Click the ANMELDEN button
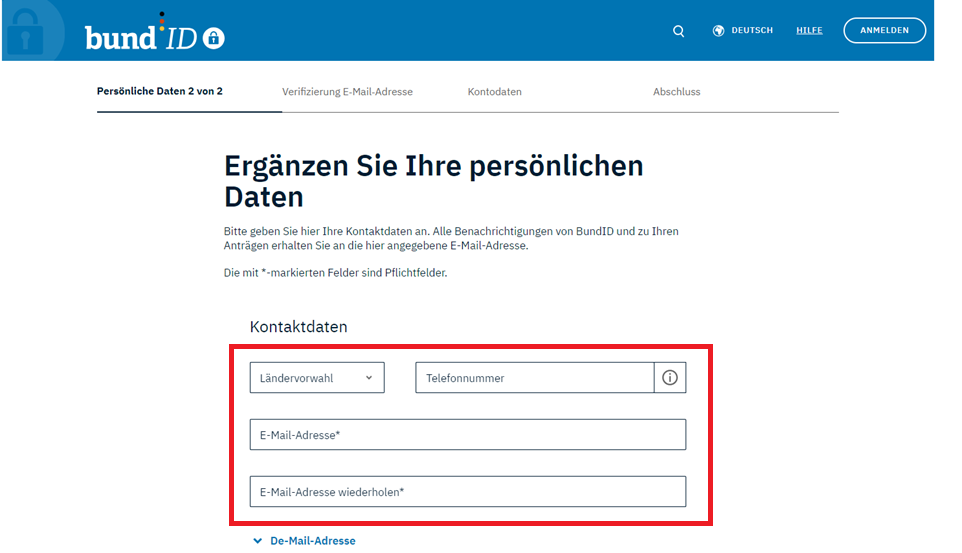Image resolution: width=962 pixels, height=553 pixels. (x=884, y=30)
